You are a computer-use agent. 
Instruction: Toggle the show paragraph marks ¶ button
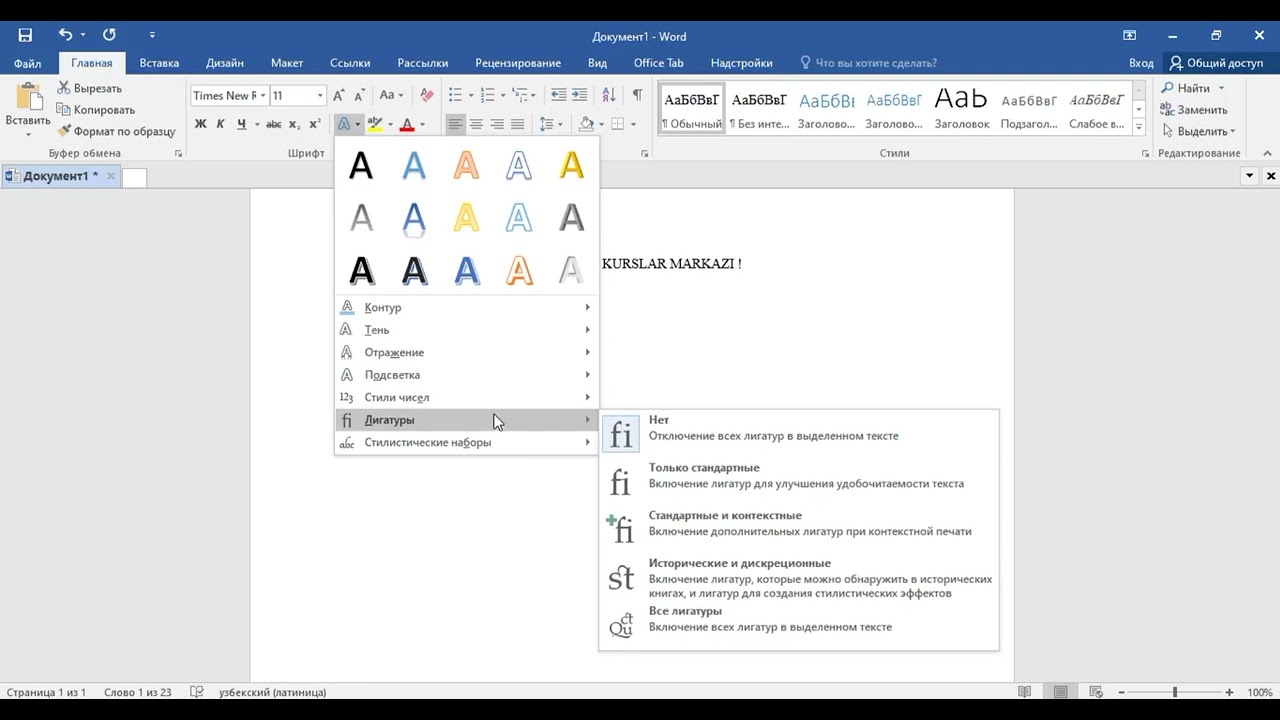[637, 95]
